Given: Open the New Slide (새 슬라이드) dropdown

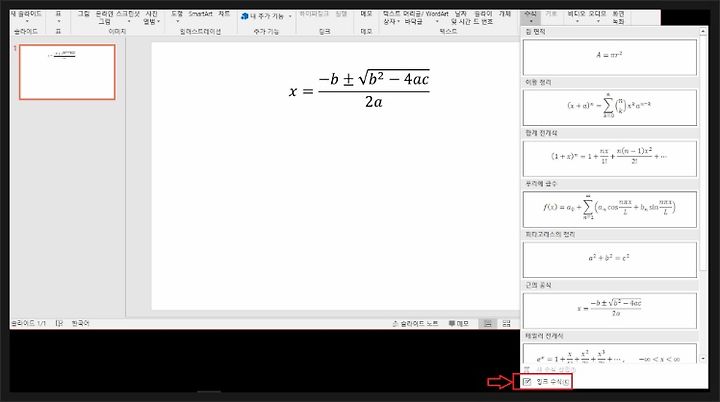Looking at the screenshot, I should click(x=27, y=17).
